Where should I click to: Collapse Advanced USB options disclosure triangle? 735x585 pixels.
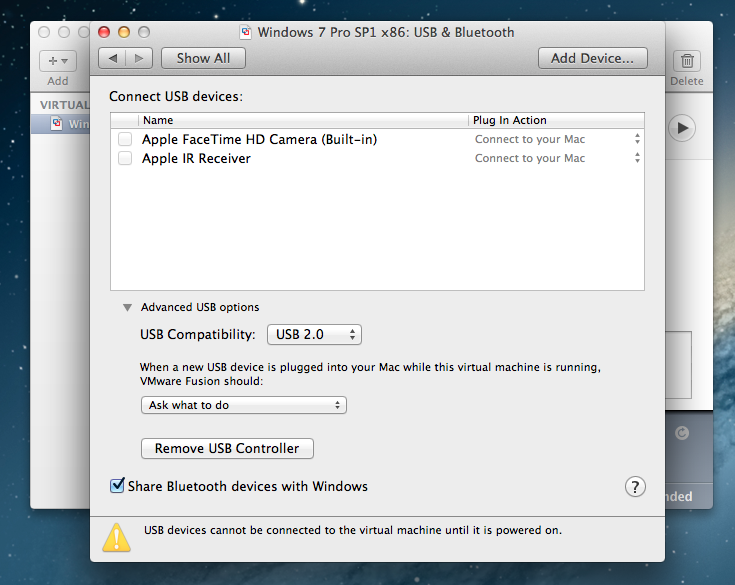tap(127, 307)
